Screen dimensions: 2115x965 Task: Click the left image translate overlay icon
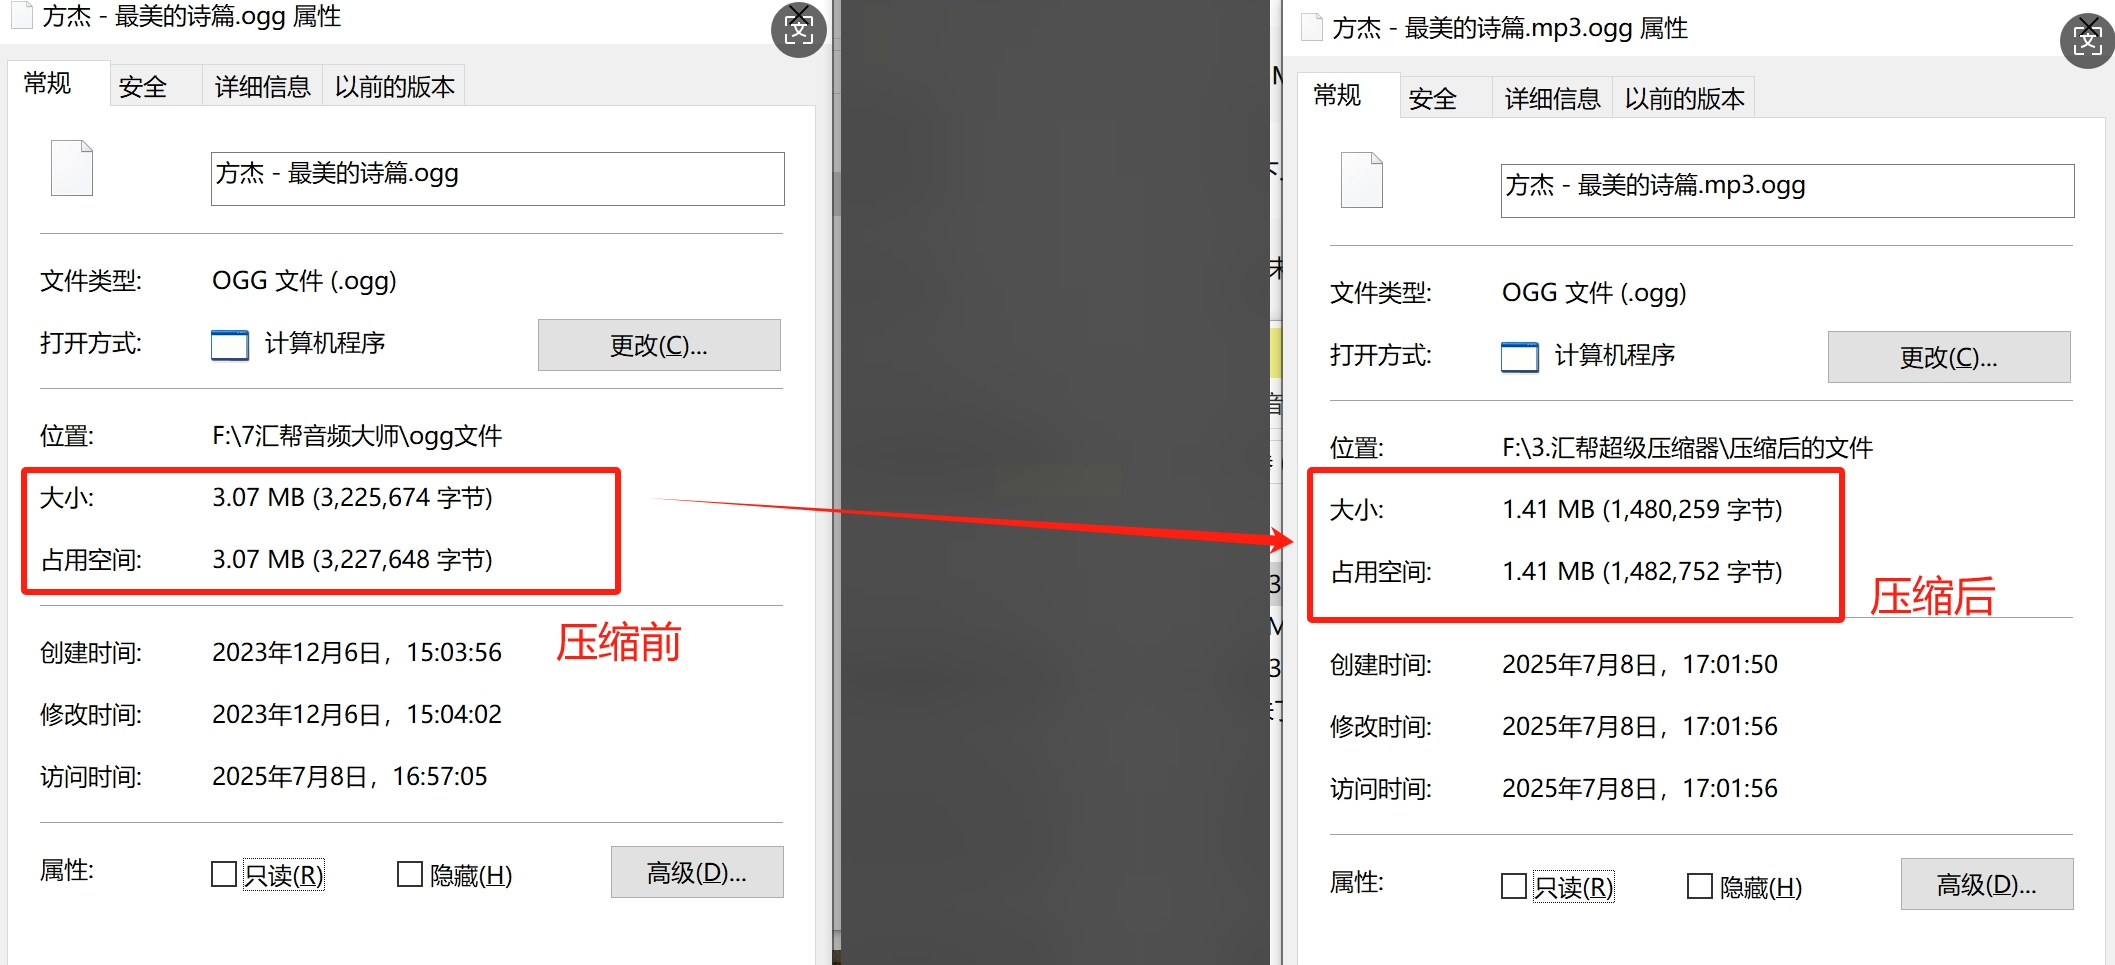click(x=799, y=30)
